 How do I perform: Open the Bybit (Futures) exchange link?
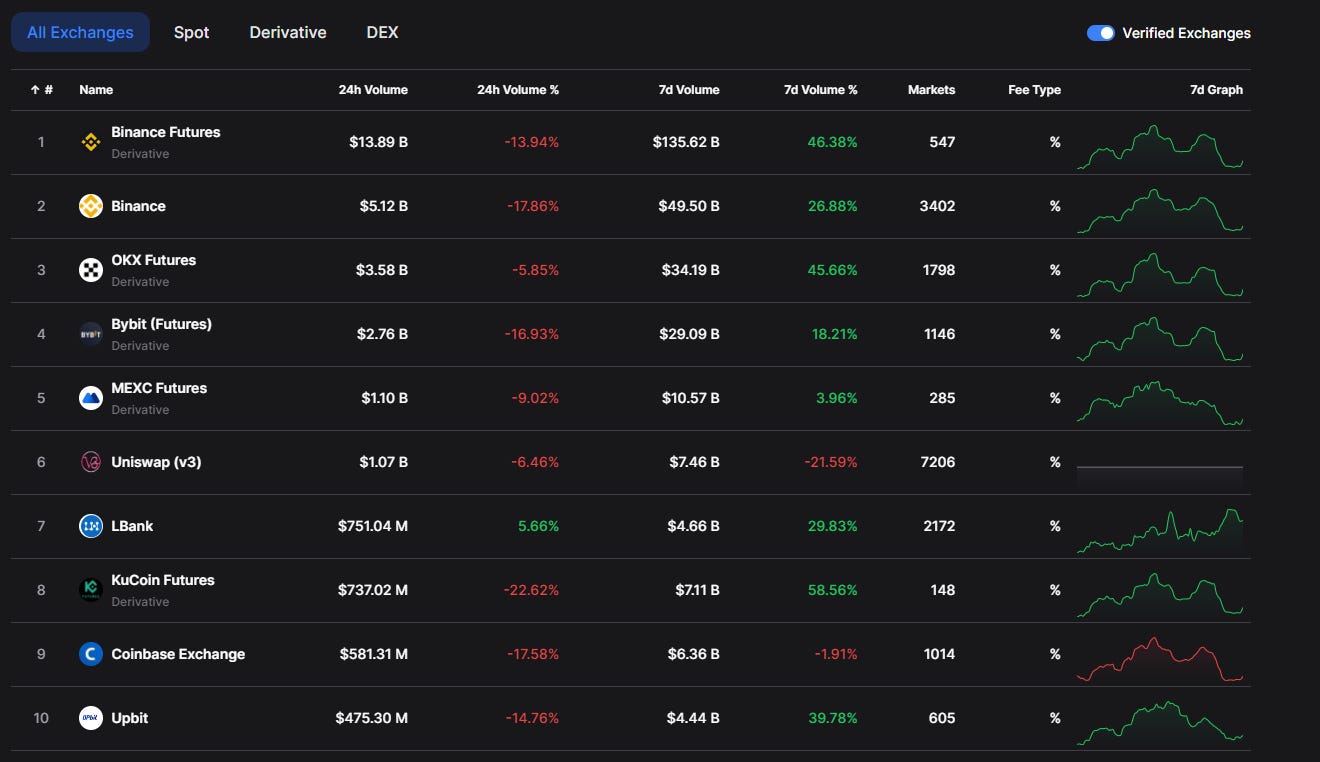[x=161, y=324]
